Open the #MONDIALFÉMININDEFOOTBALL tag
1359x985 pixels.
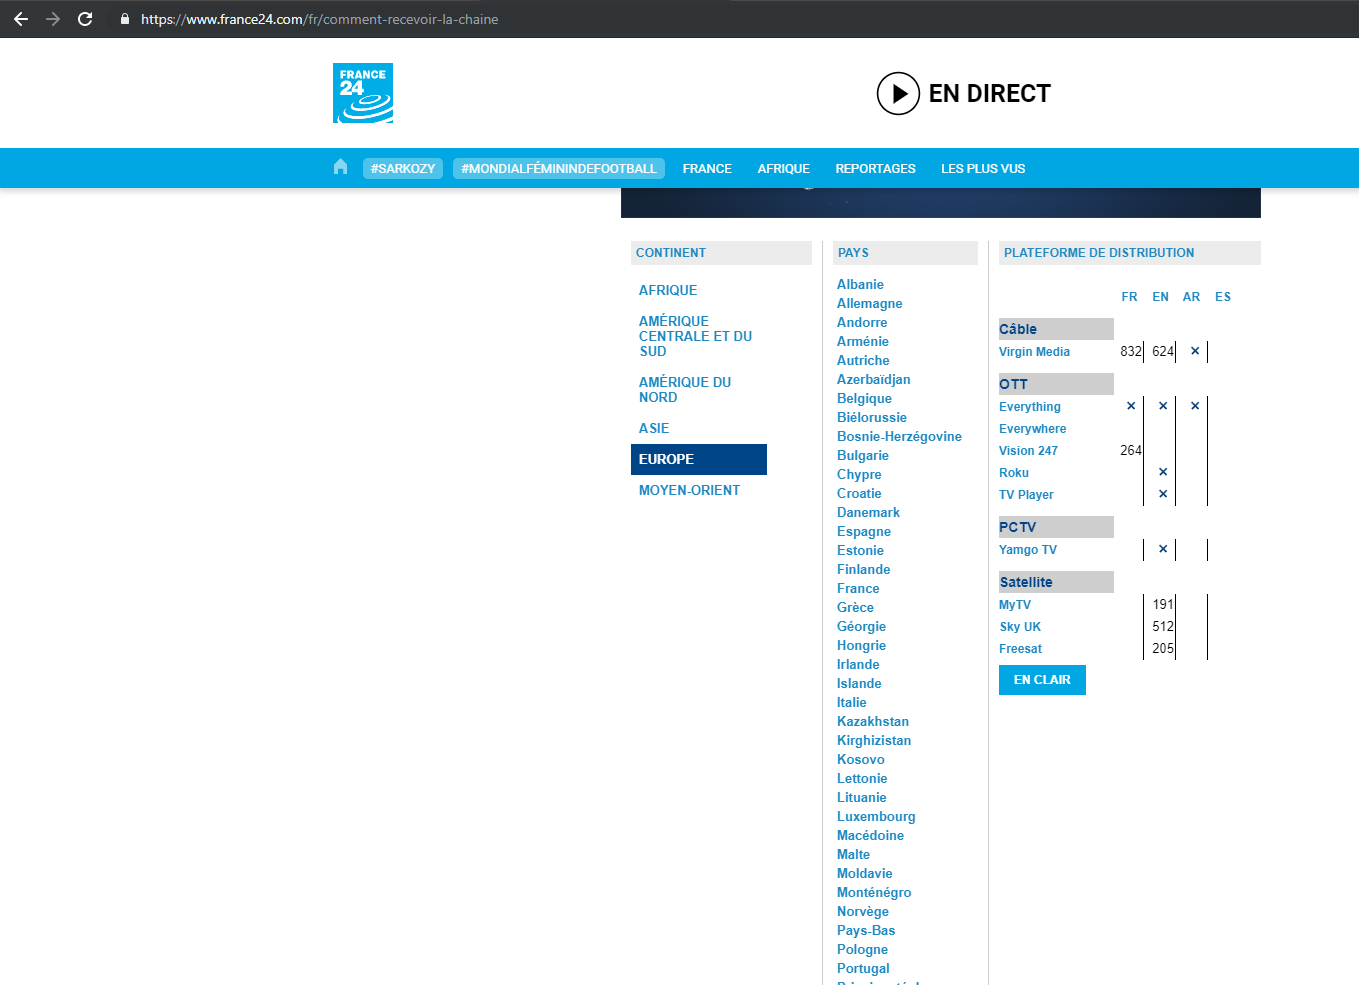pyautogui.click(x=559, y=168)
